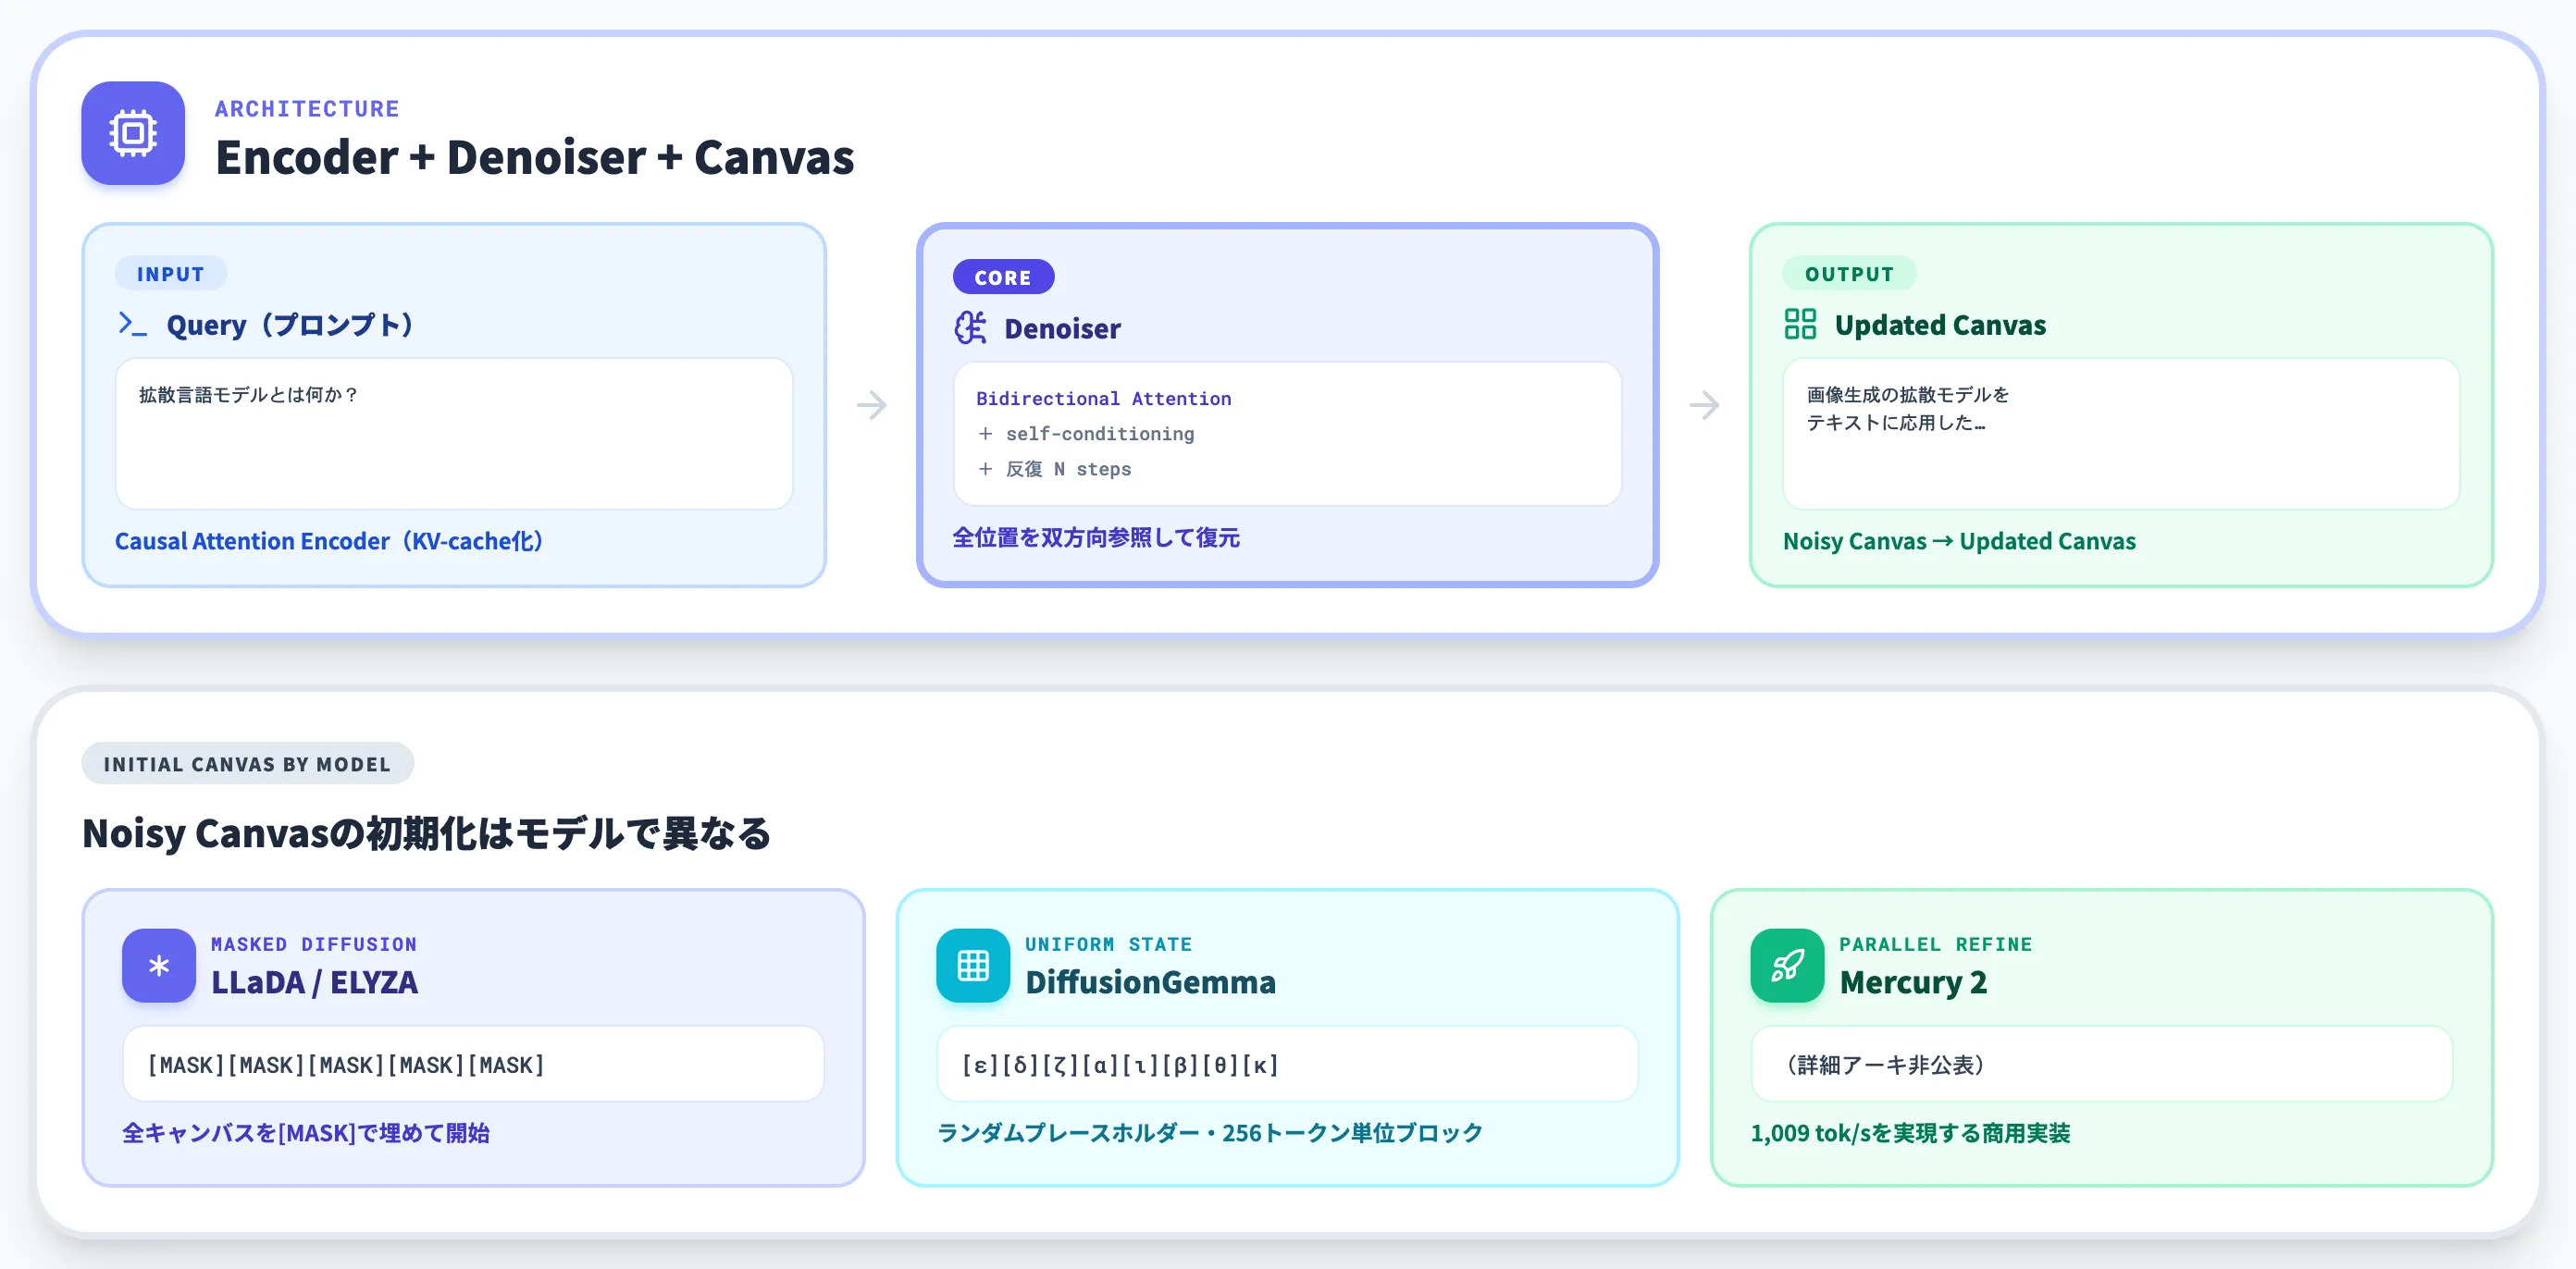Click the rocket icon for Mercury 2
2576x1269 pixels.
coord(1787,966)
